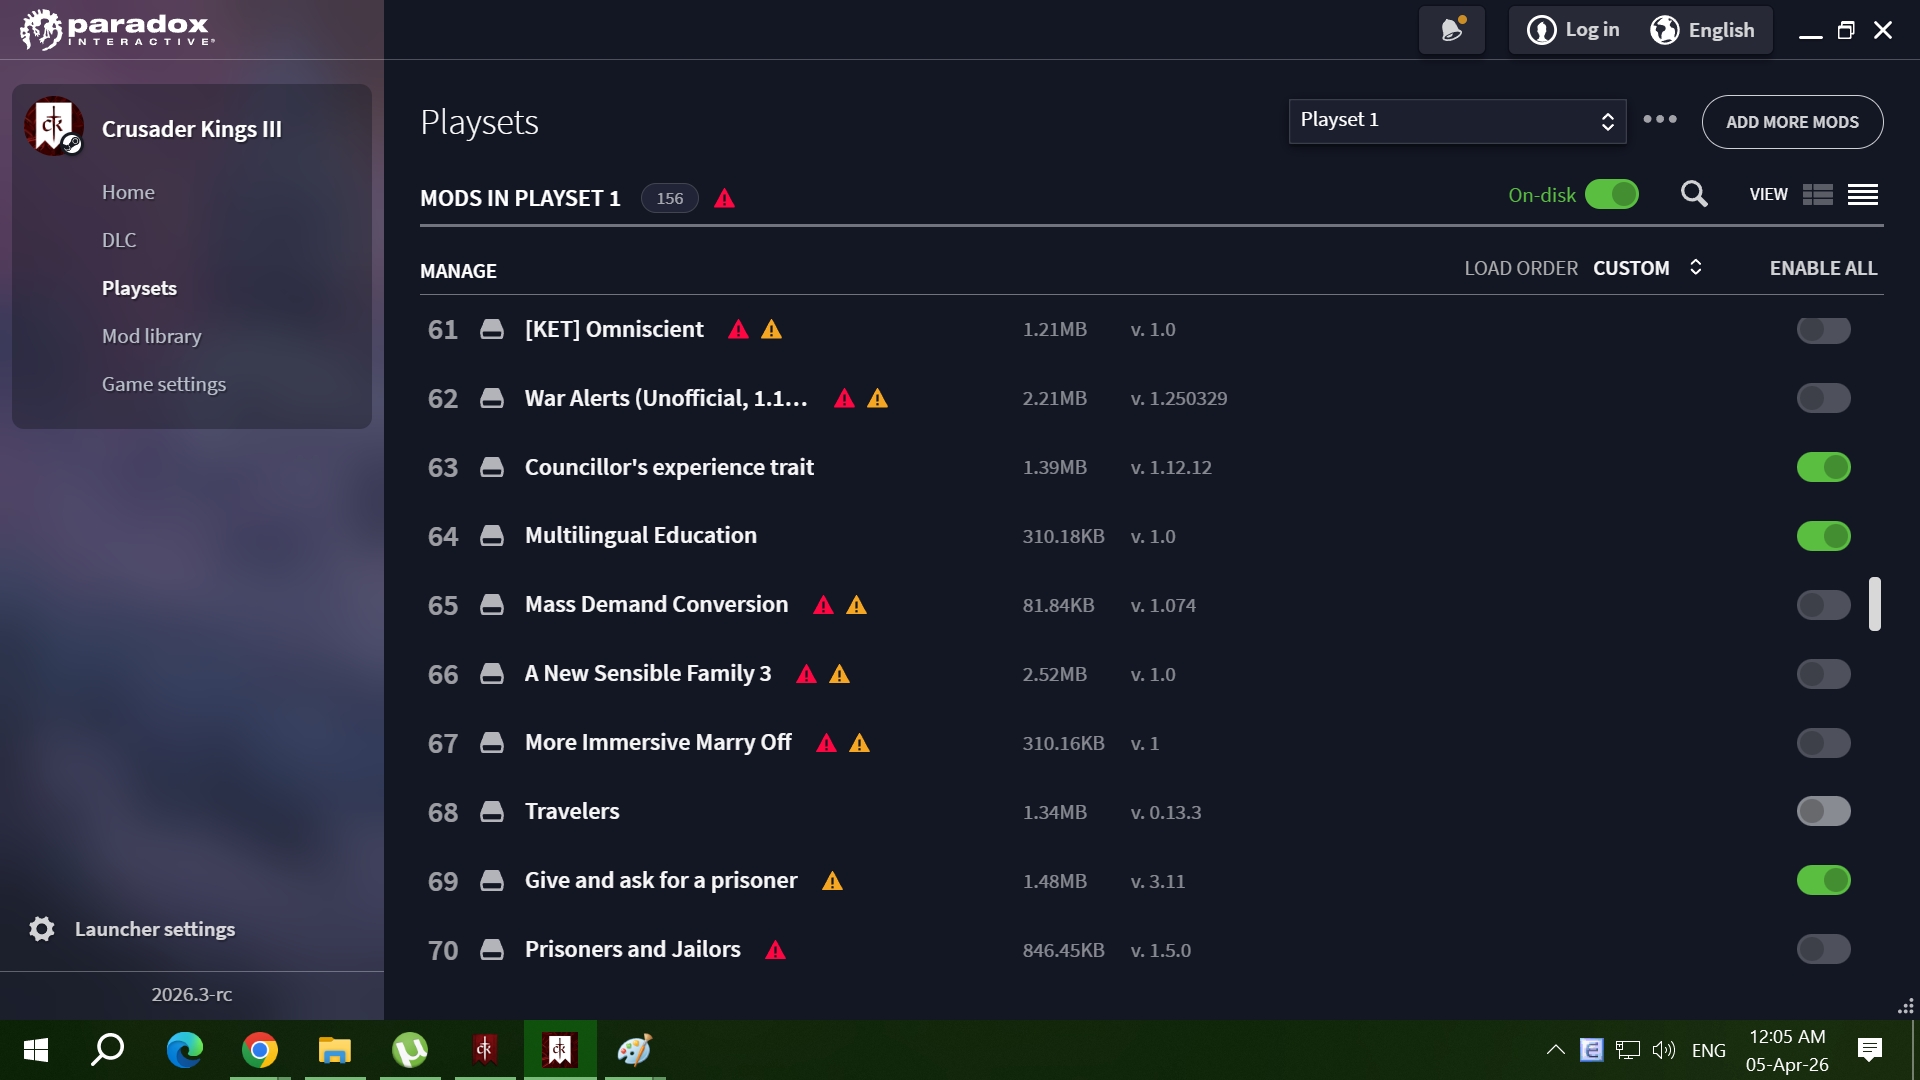Enable War Alerts mod toggle
Screen dimensions: 1920x1080
pos(1823,398)
